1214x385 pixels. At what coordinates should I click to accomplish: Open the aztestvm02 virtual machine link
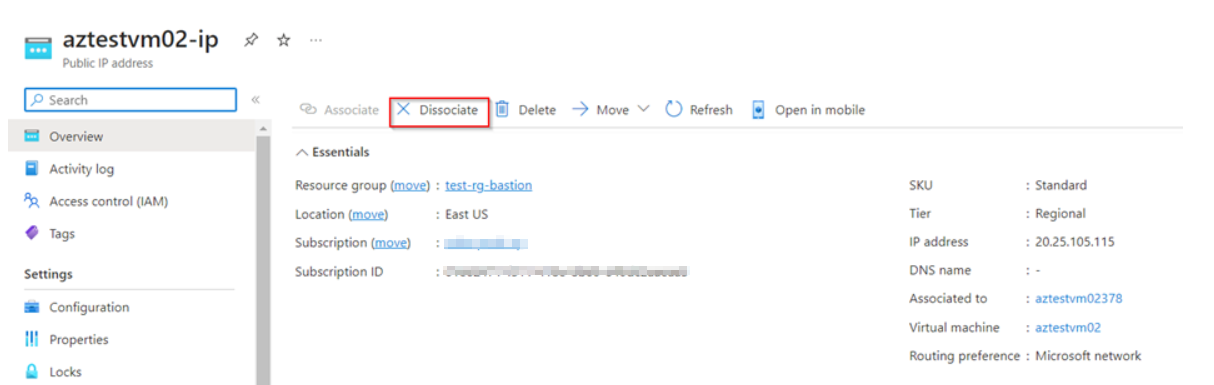[x=1068, y=327]
